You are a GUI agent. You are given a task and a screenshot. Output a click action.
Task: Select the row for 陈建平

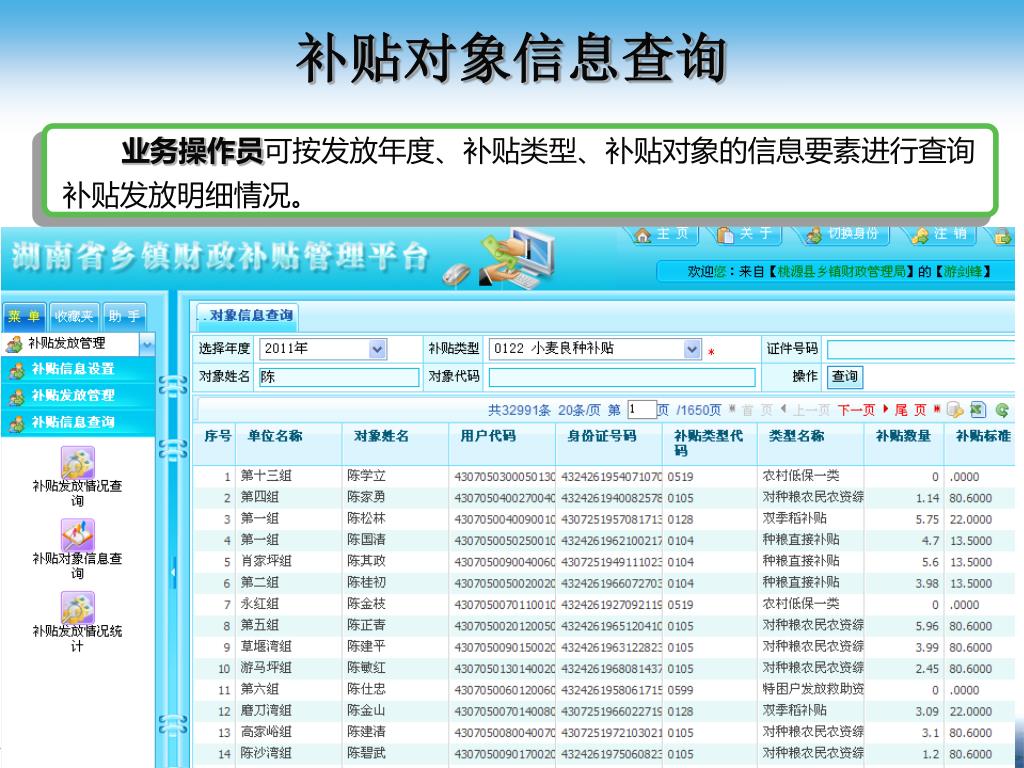[x=604, y=647]
